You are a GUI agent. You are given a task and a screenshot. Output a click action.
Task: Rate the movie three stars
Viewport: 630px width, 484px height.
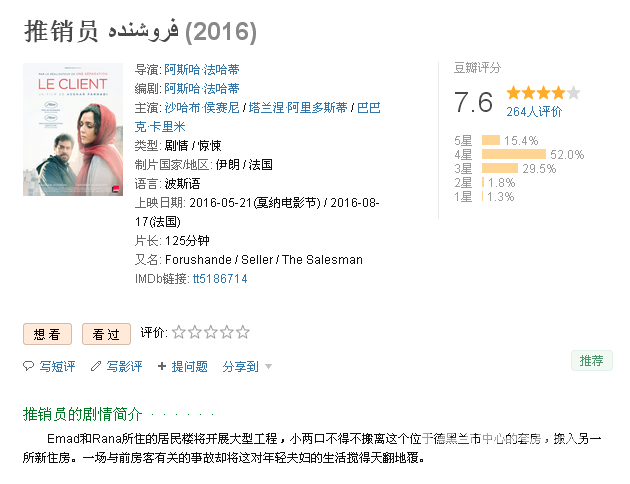coord(211,332)
